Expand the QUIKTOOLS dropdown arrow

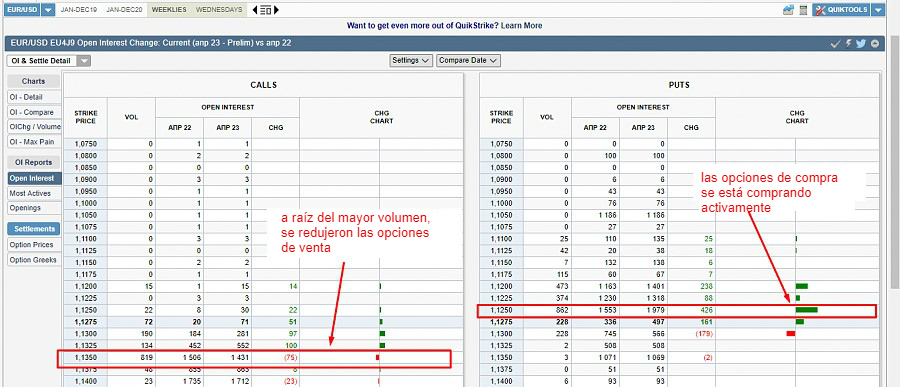(878, 10)
